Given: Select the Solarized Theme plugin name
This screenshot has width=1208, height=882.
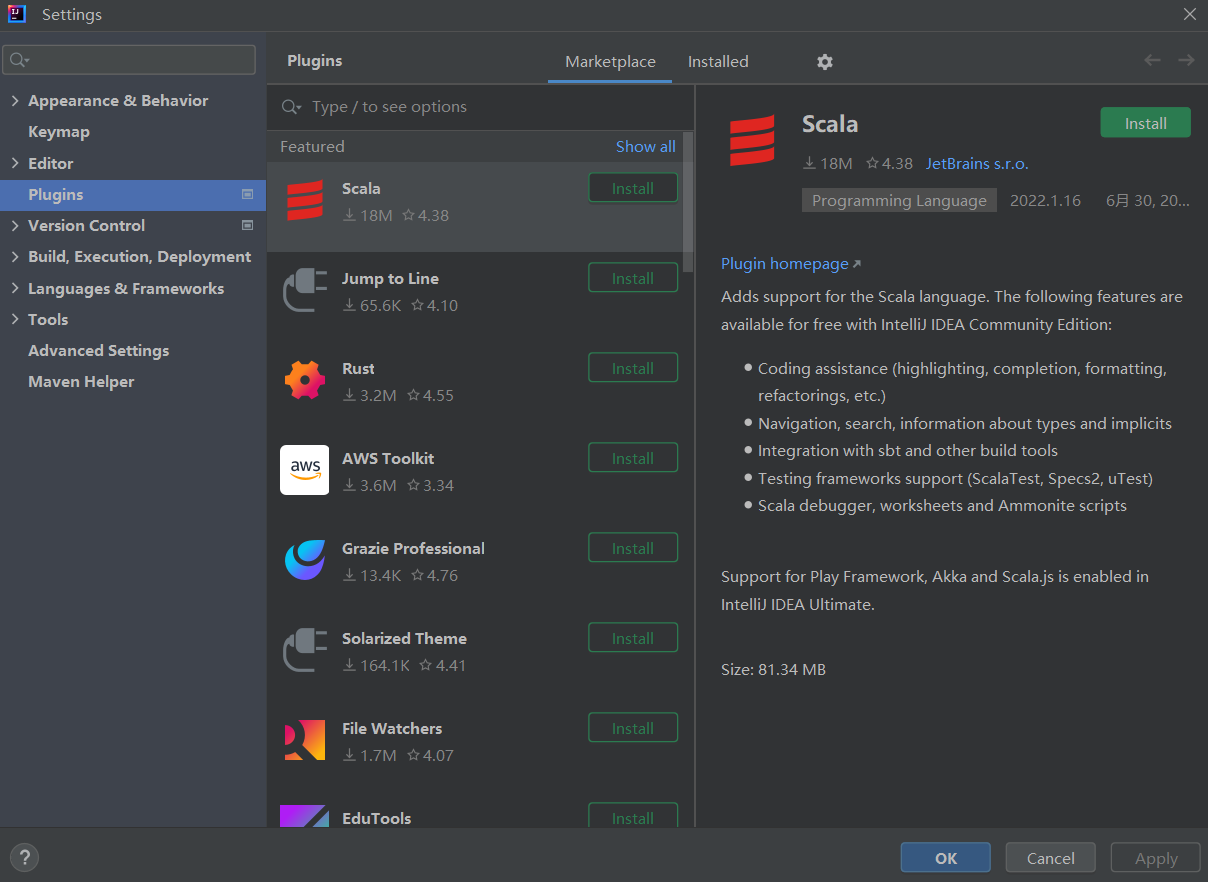Looking at the screenshot, I should (404, 638).
